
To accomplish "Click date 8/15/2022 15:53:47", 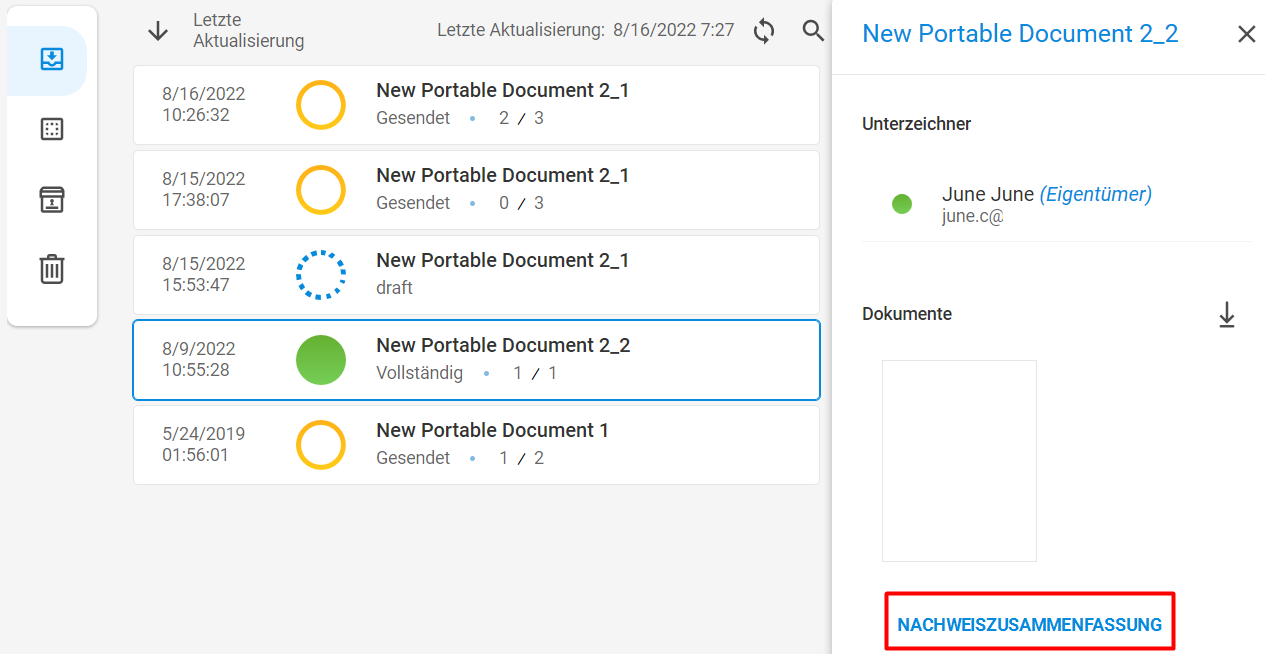I will pyautogui.click(x=203, y=275).
